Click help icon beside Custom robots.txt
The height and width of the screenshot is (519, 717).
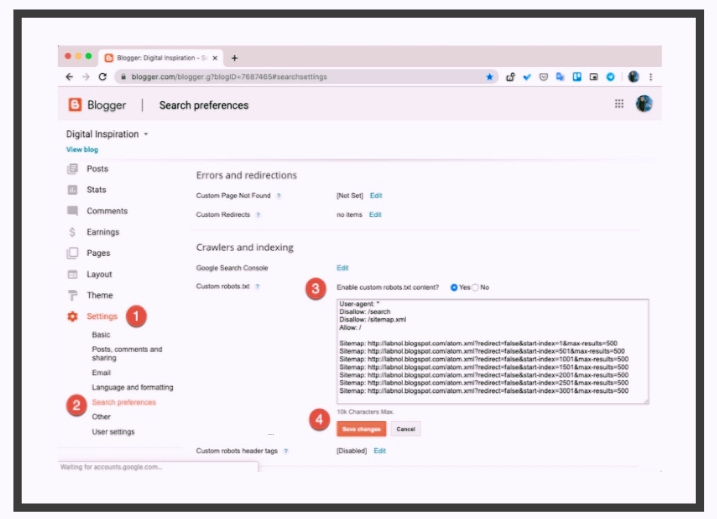pos(257,287)
